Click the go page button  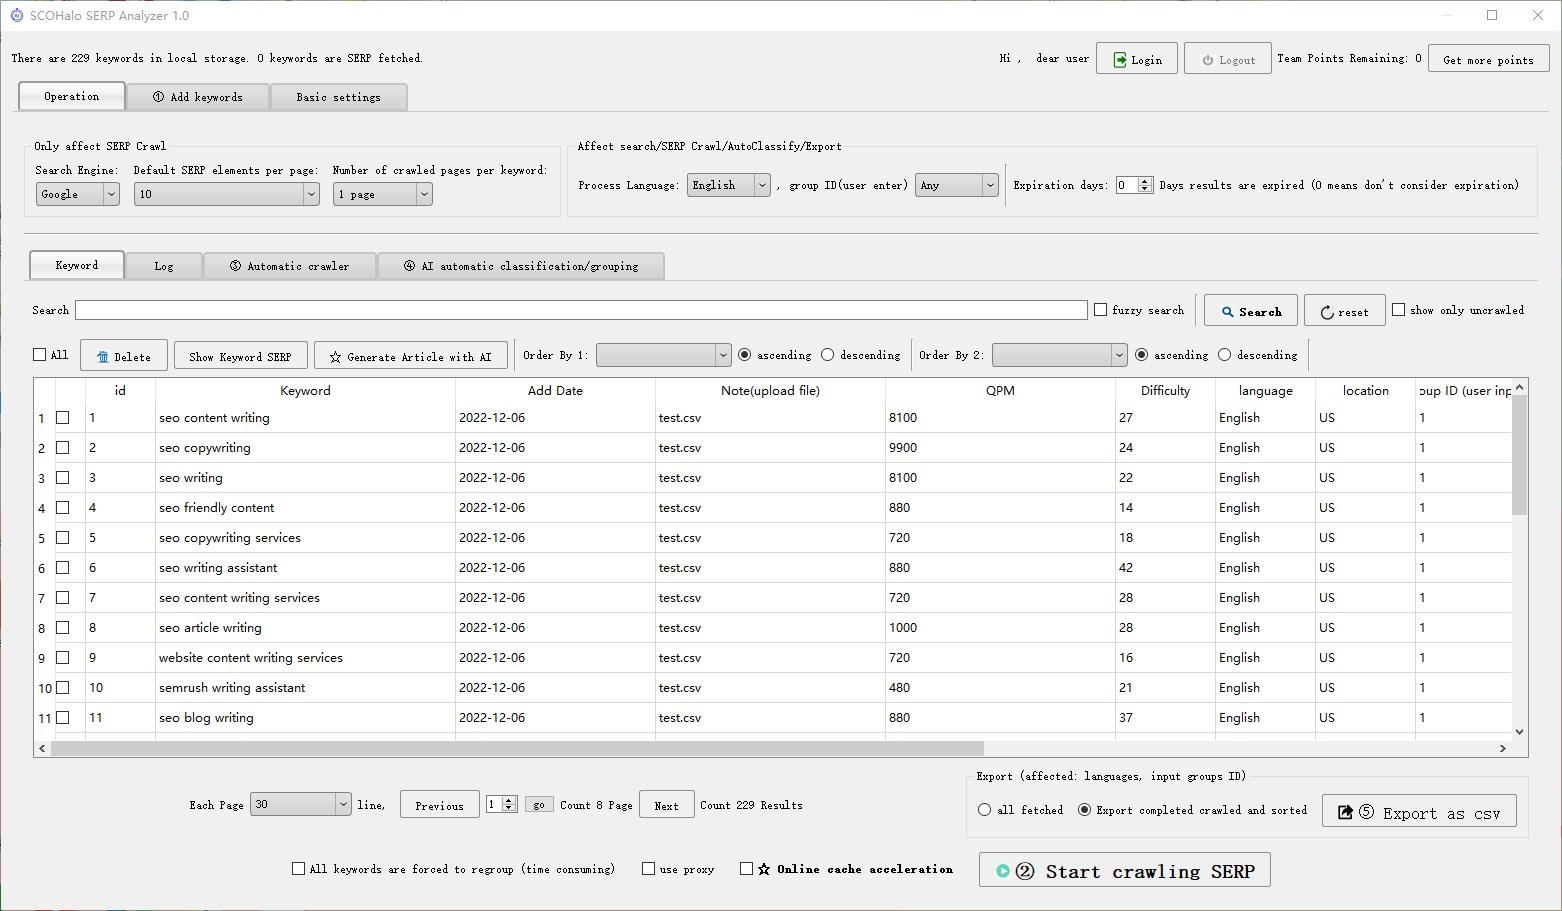[539, 805]
